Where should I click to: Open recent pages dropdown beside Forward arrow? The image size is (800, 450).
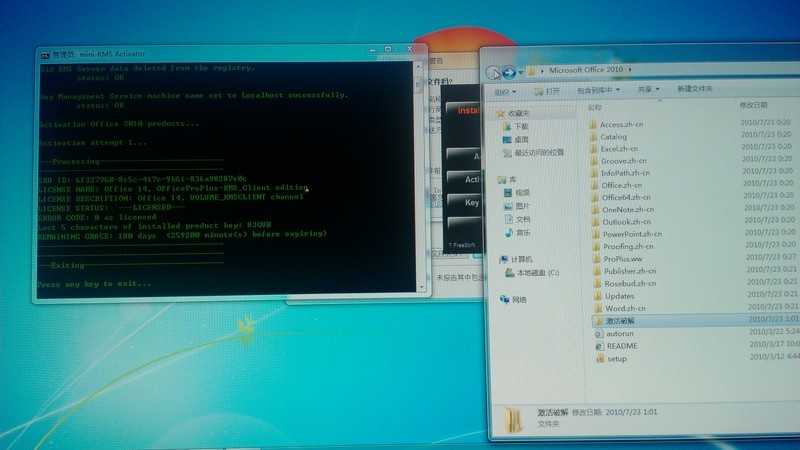coord(520,72)
